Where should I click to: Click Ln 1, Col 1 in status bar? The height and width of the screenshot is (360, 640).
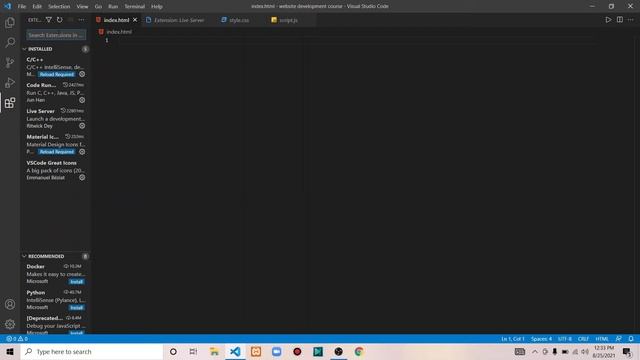coord(513,339)
